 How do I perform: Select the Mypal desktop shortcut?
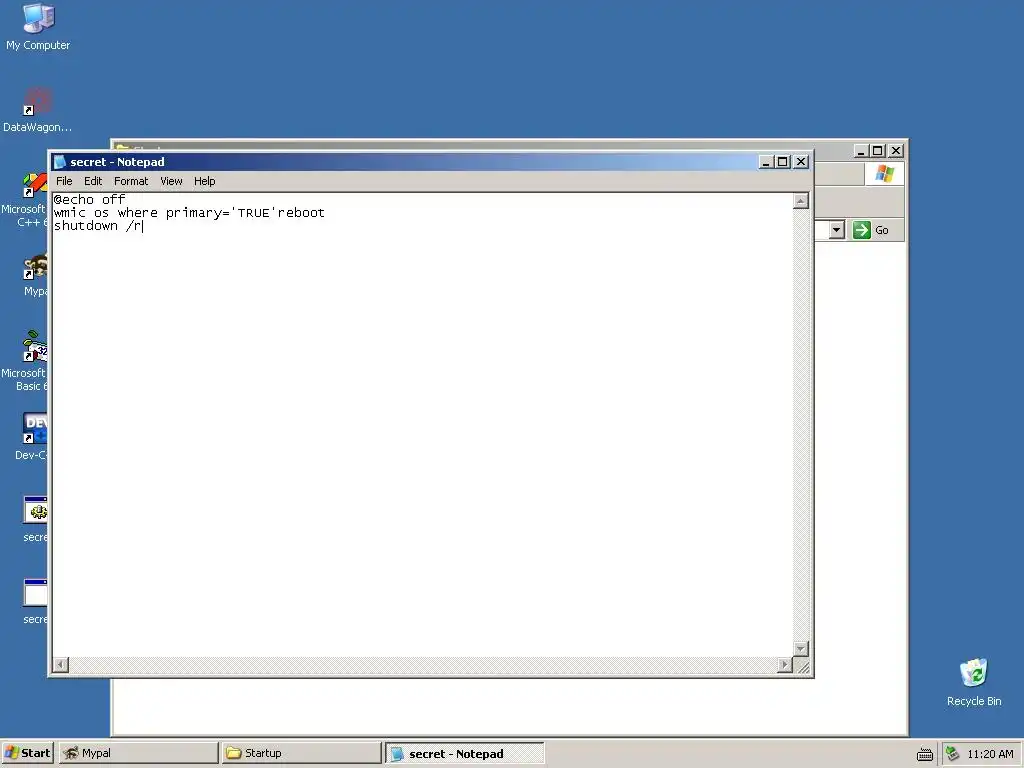[35, 276]
